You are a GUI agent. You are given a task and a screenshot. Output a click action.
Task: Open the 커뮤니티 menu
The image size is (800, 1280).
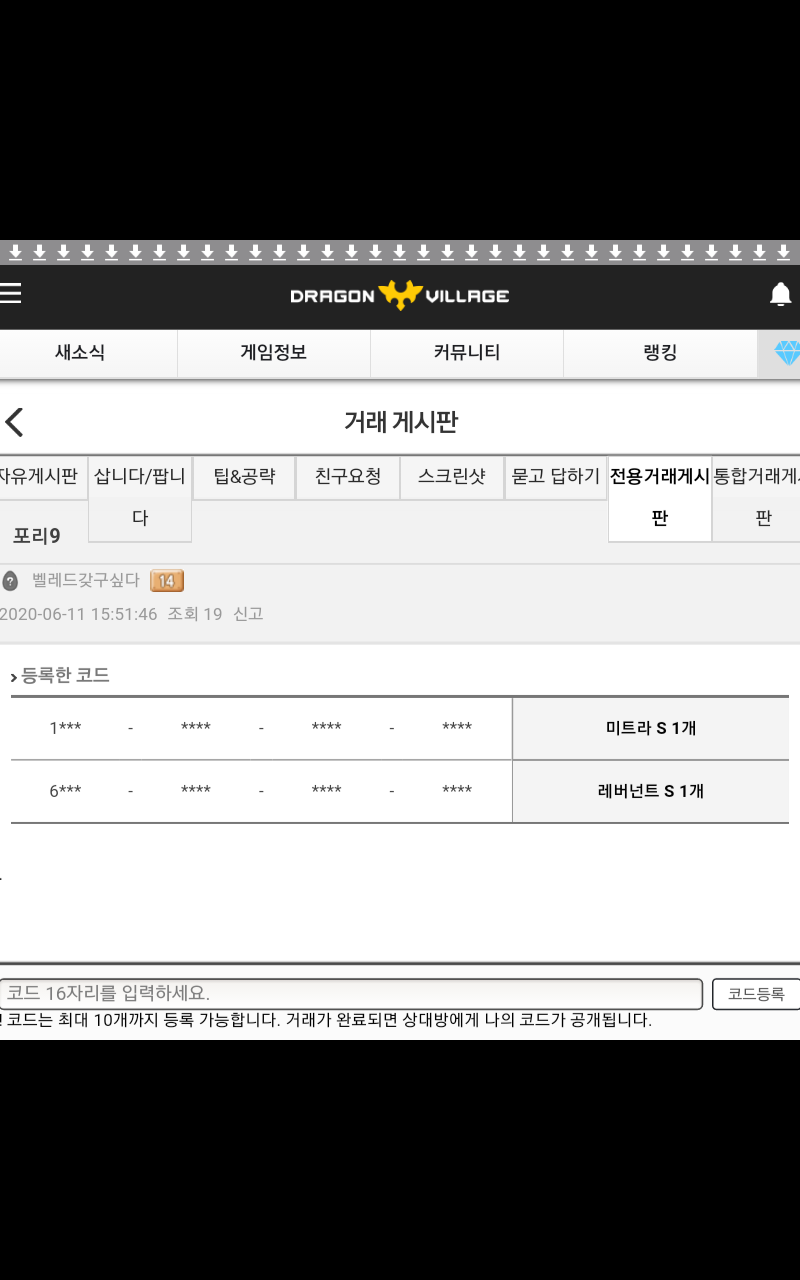click(466, 353)
